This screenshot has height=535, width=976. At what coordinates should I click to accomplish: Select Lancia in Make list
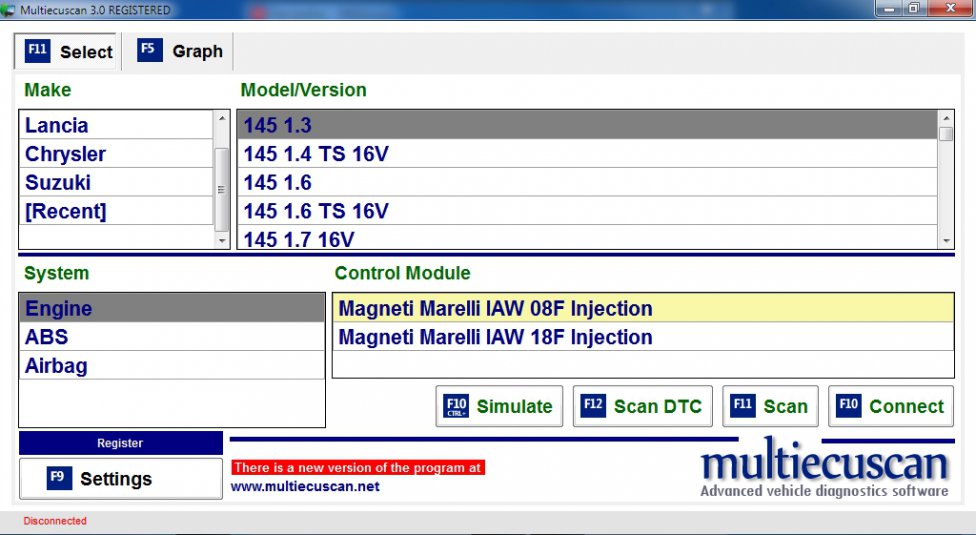57,126
